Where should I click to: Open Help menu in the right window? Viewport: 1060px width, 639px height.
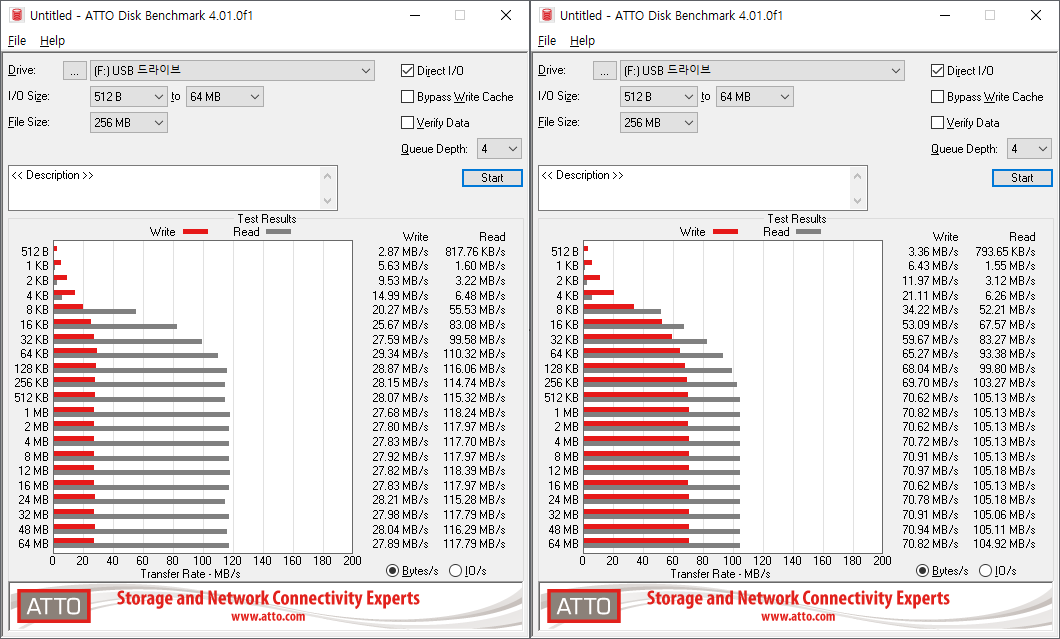coord(582,41)
